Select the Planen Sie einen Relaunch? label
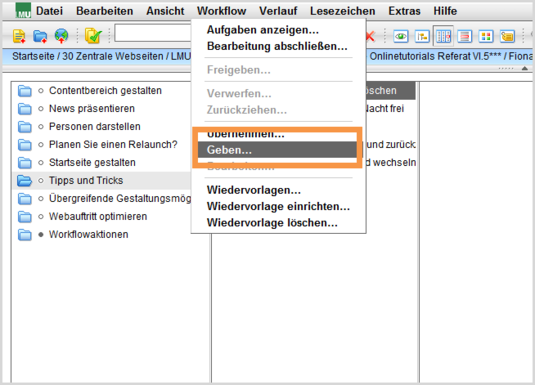535x385 pixels. [x=113, y=145]
